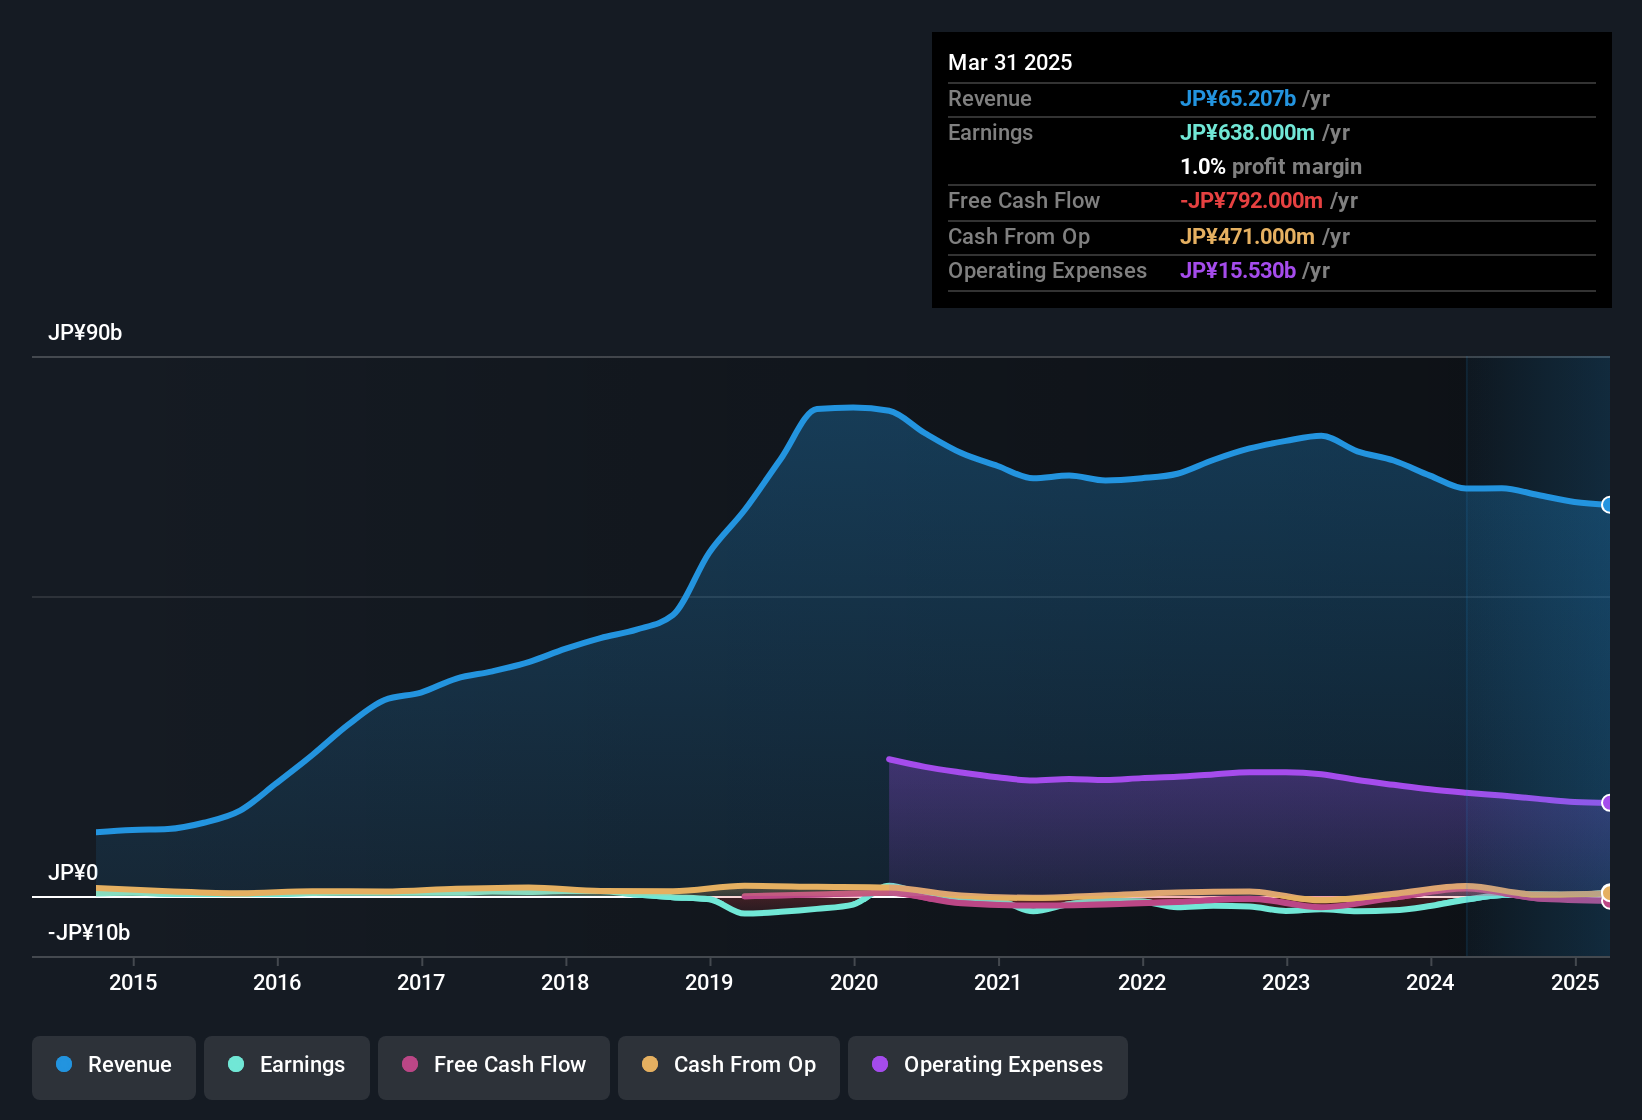This screenshot has width=1642, height=1120.
Task: Click the Cash From Op tooltip label
Action: point(1019,236)
